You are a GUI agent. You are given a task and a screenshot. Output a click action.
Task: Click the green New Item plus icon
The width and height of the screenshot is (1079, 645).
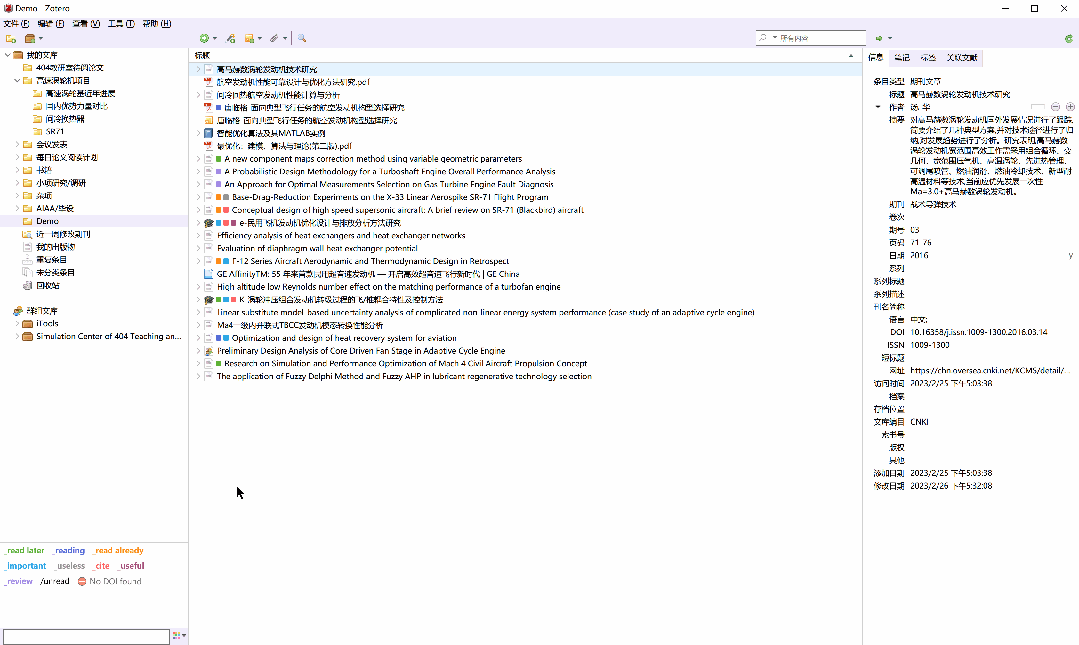coord(204,39)
